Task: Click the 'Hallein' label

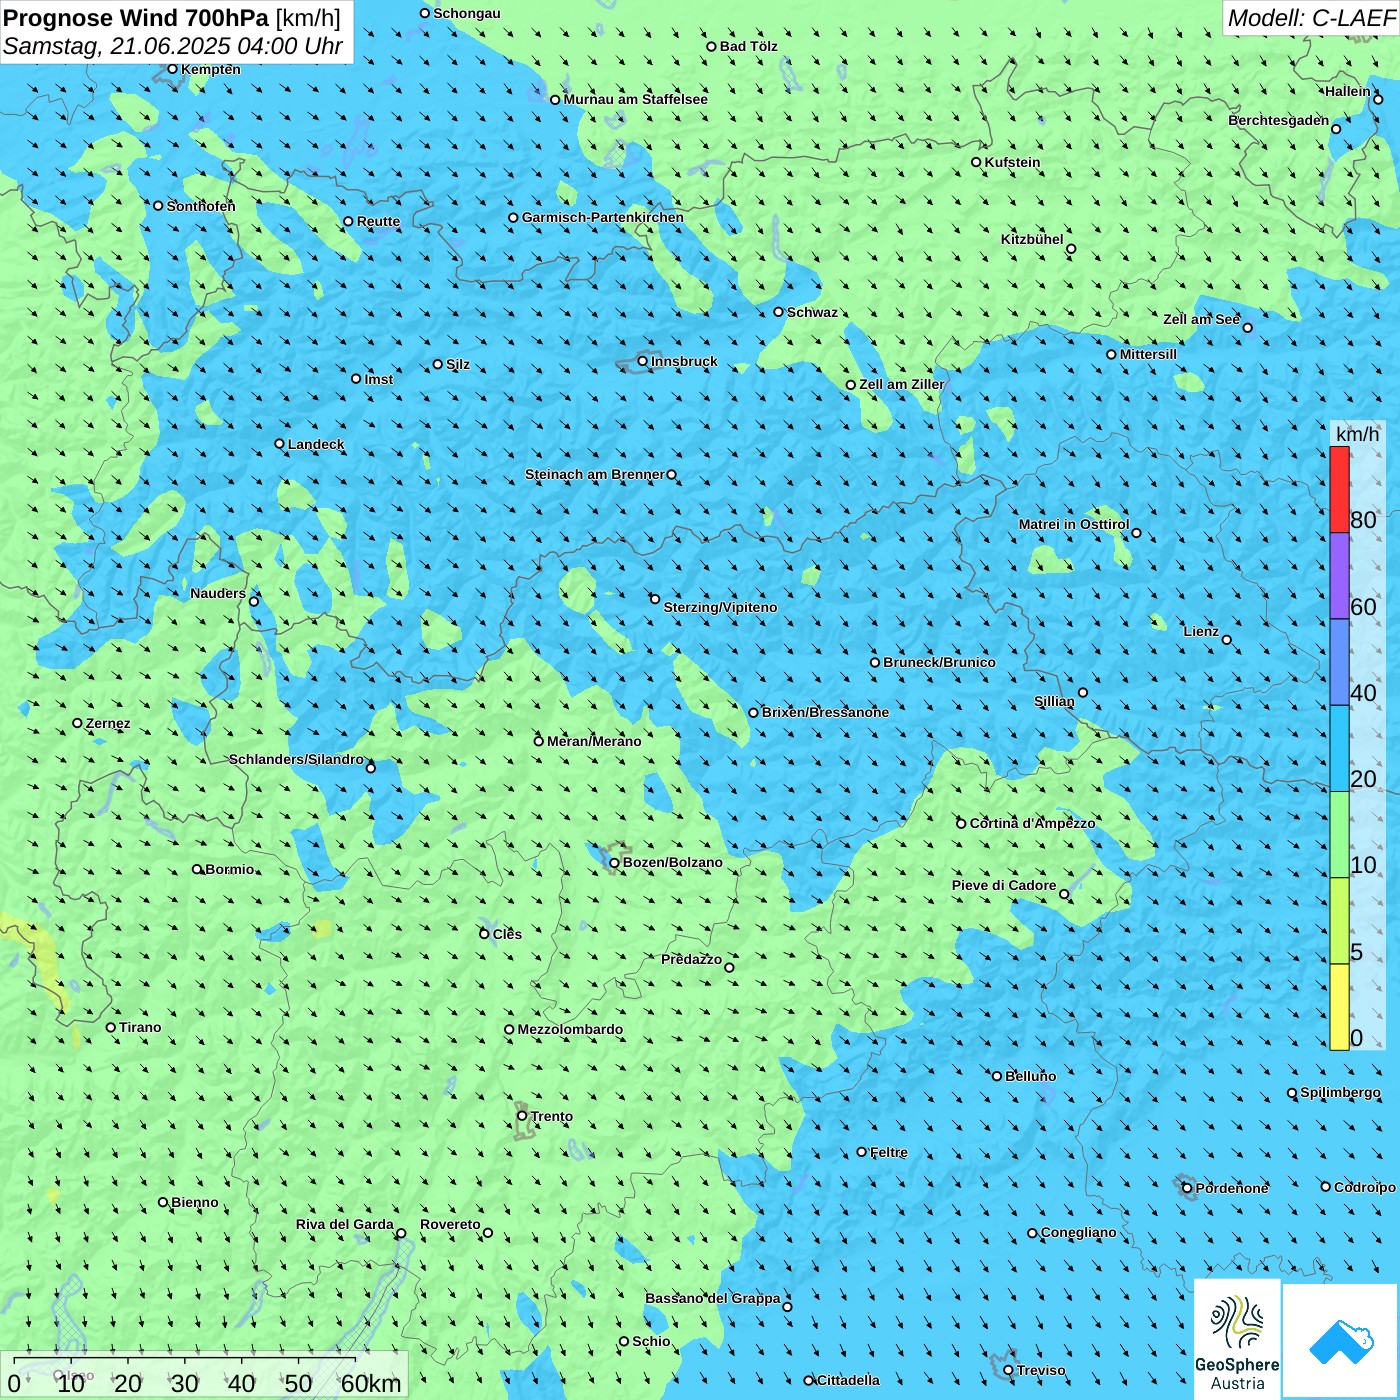Action: (1348, 91)
